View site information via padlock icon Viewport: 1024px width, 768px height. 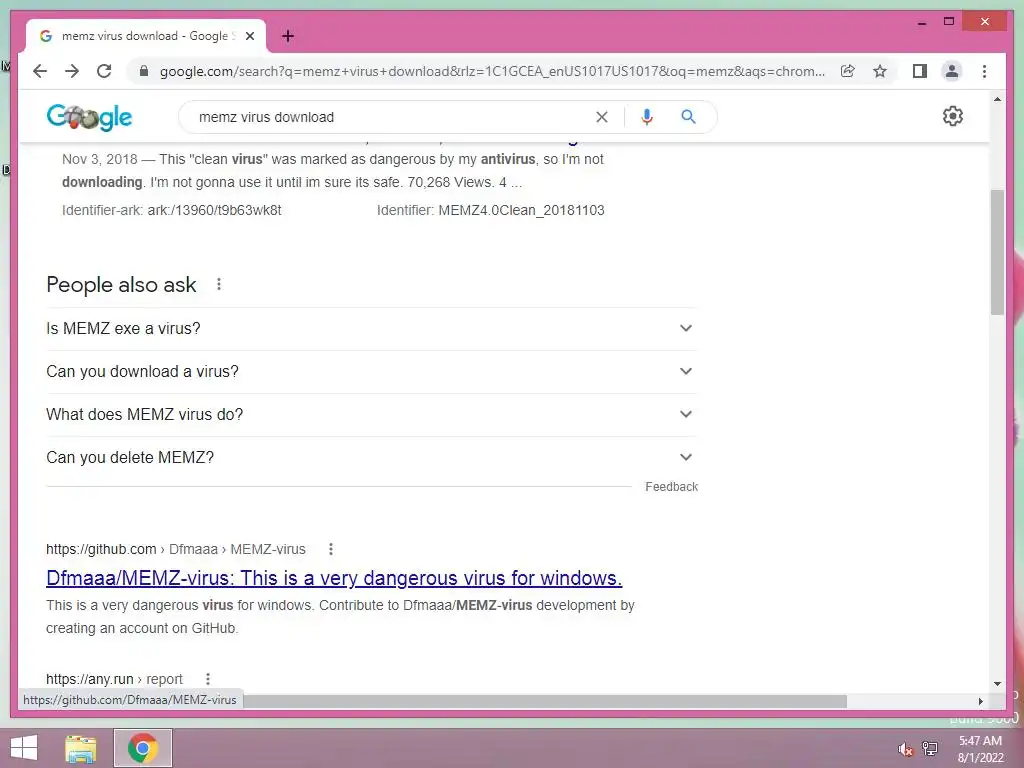point(144,71)
